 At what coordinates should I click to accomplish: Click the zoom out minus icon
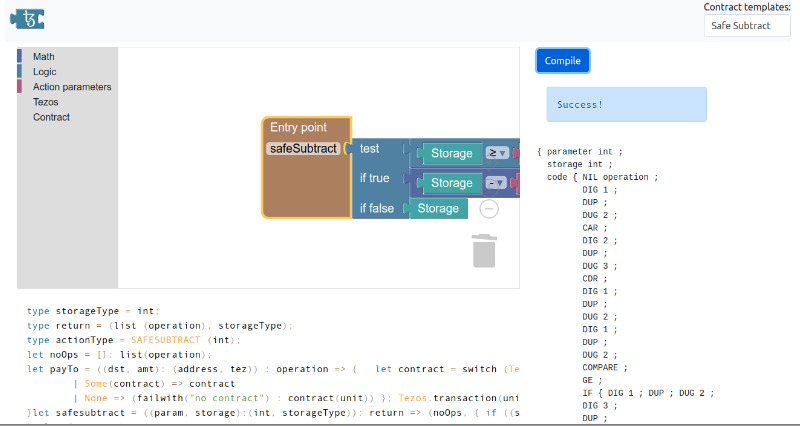pos(489,208)
